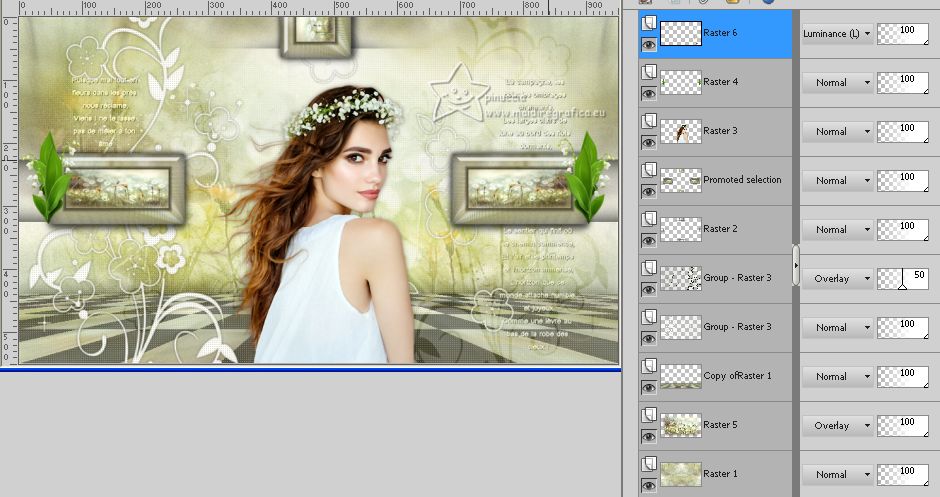Click the Raster 1 layer thumbnail
940x497 pixels.
point(680,474)
